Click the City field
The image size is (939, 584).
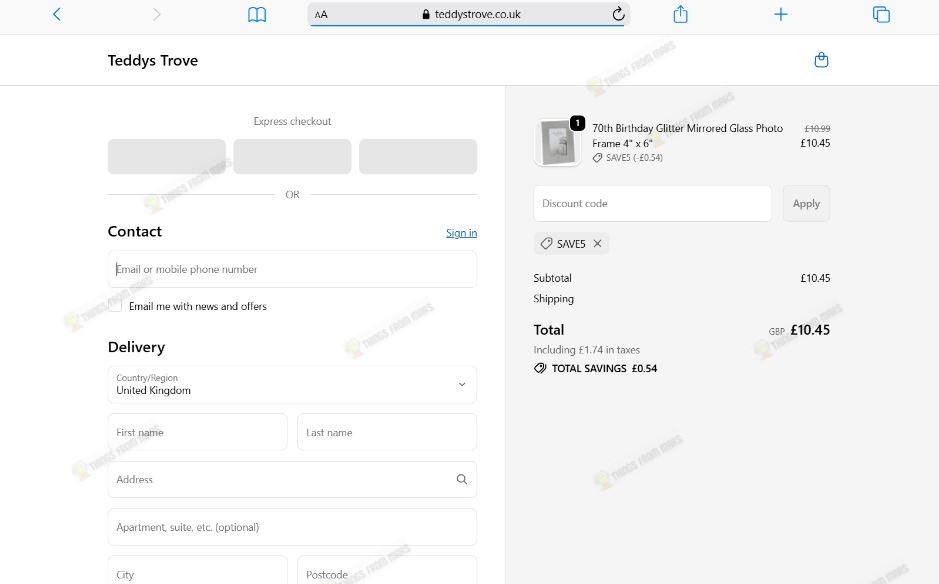[198, 572]
